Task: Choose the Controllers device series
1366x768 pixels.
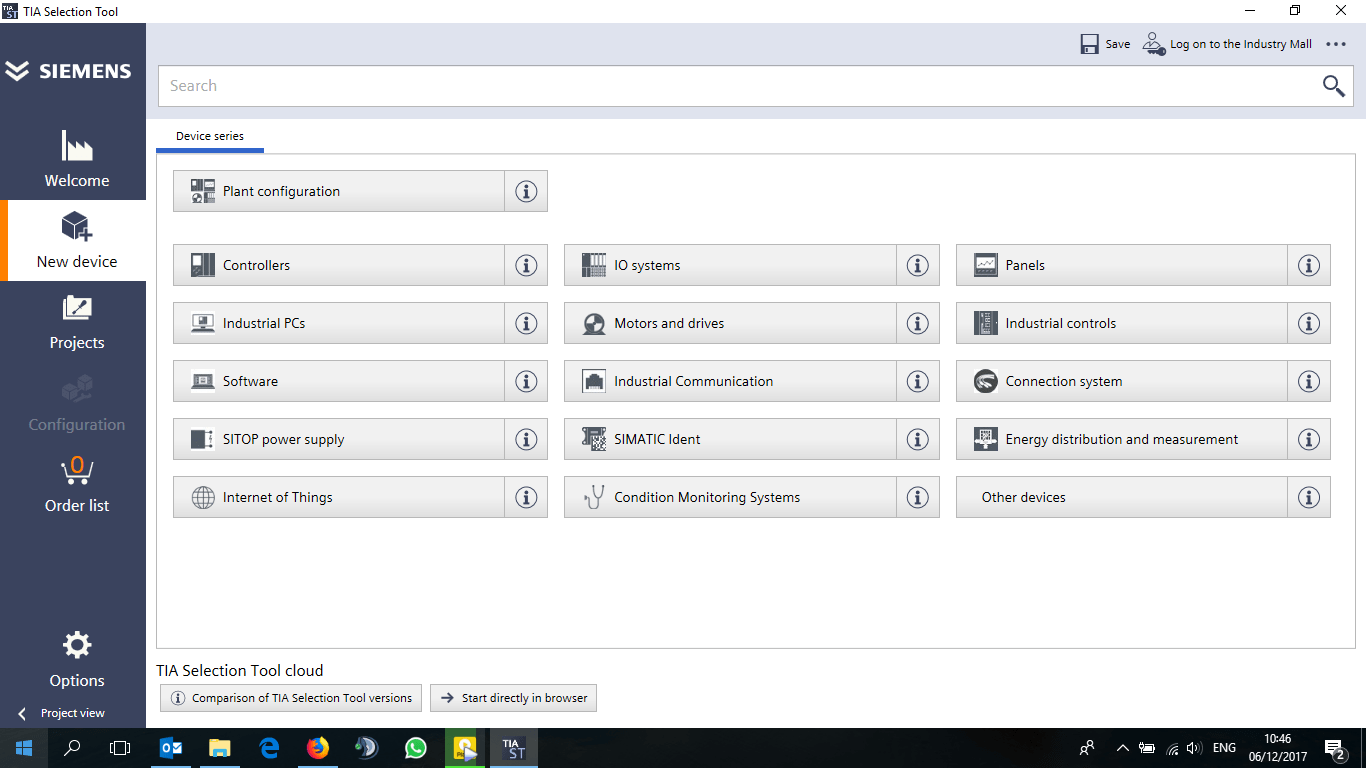Action: coord(339,265)
